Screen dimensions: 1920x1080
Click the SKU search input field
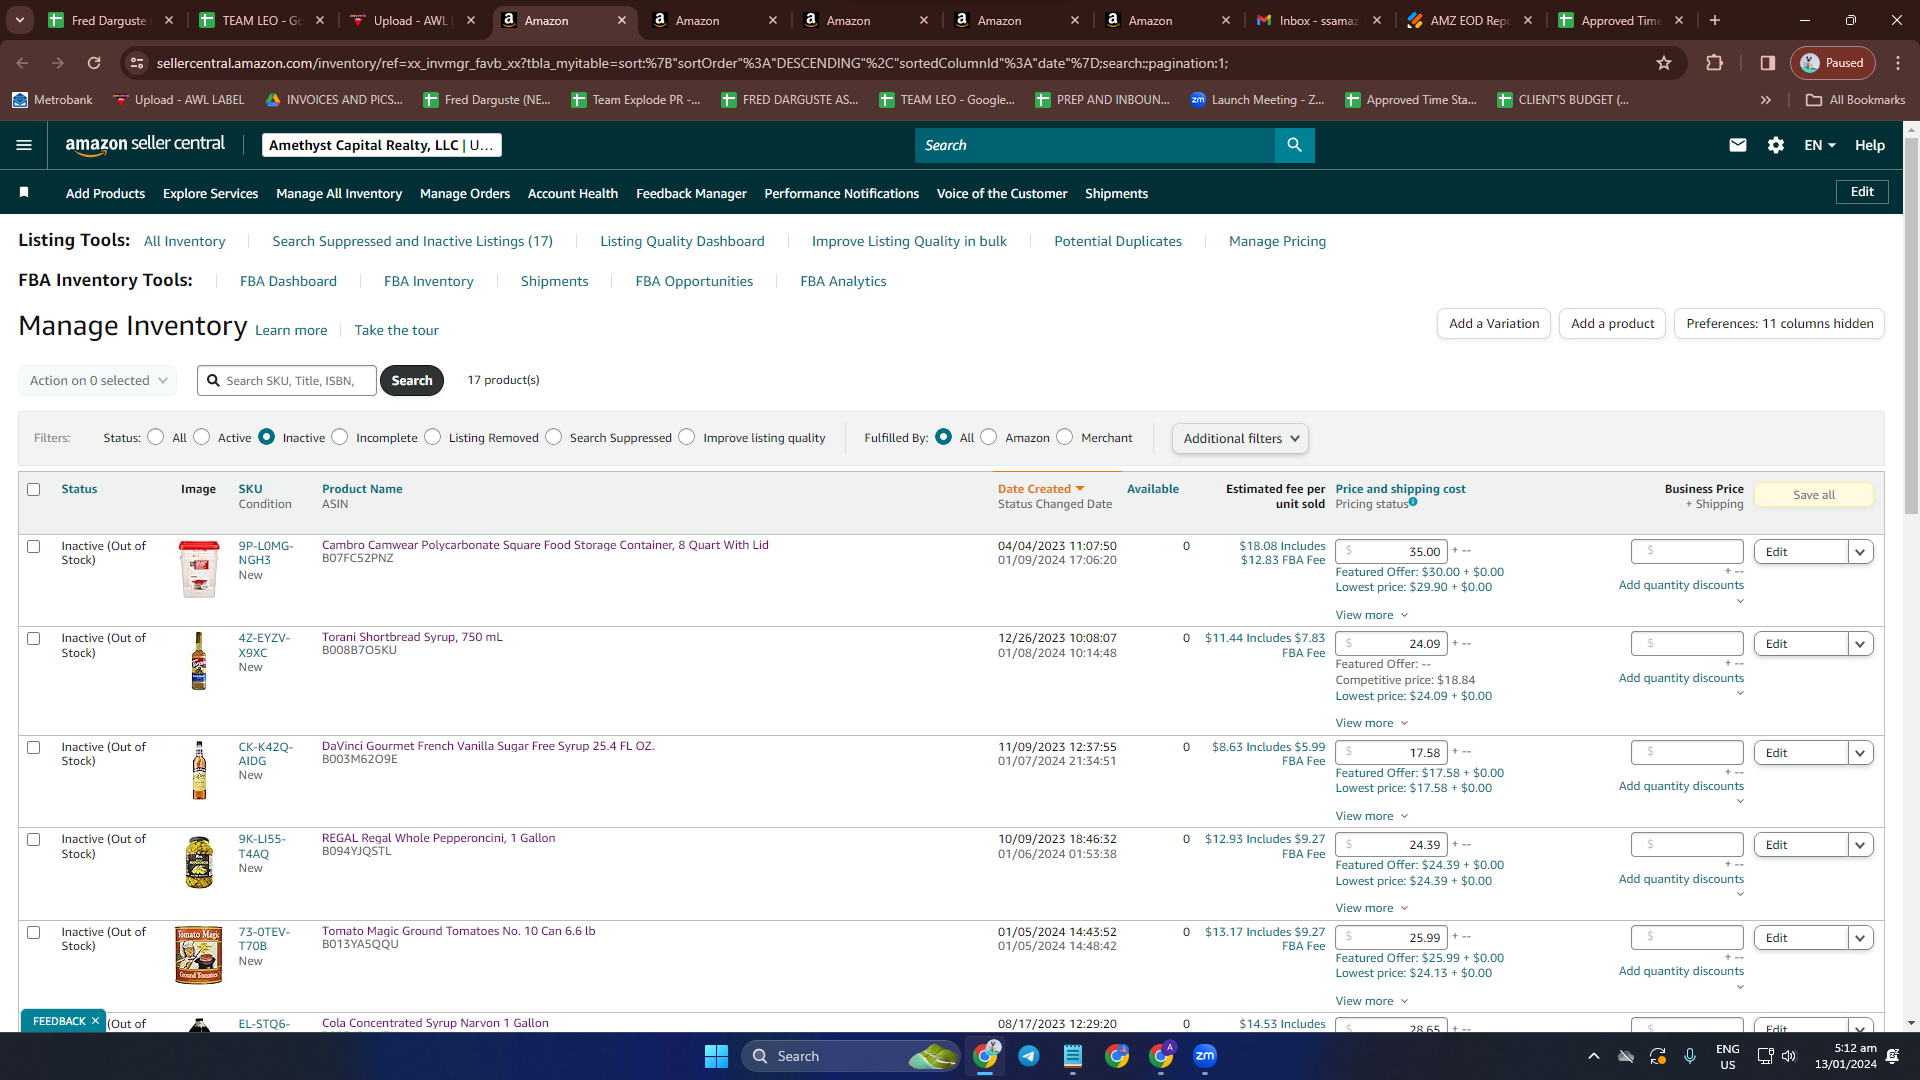click(287, 381)
